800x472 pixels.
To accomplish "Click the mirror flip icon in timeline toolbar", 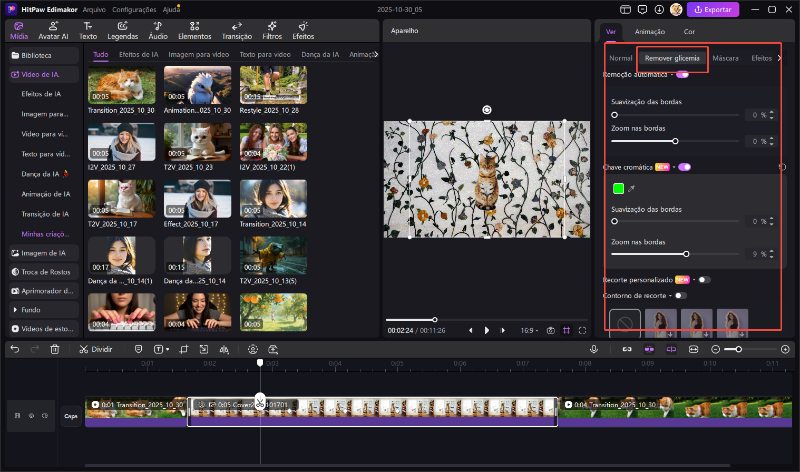I will [224, 349].
